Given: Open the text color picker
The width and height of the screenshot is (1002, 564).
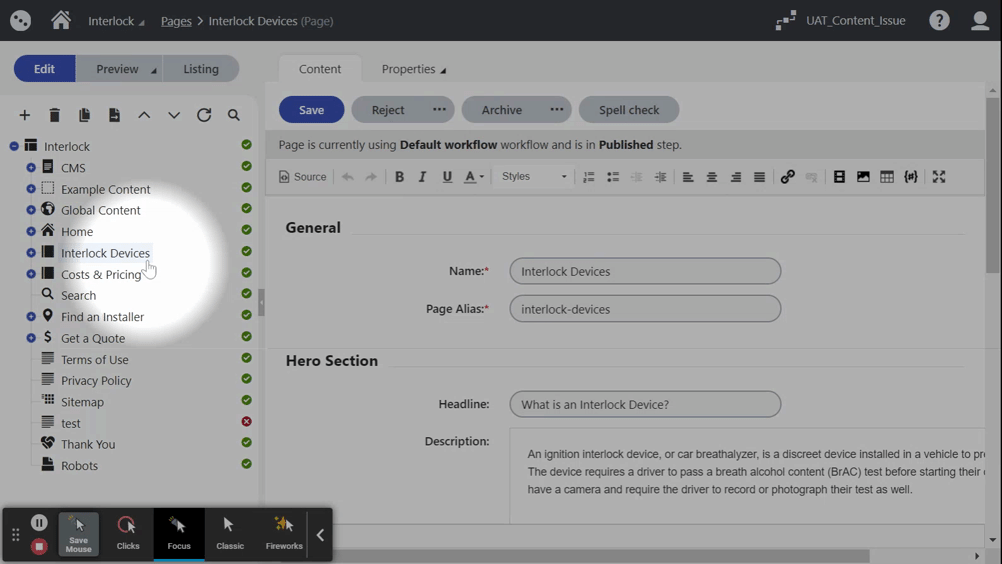Looking at the screenshot, I should pyautogui.click(x=474, y=177).
